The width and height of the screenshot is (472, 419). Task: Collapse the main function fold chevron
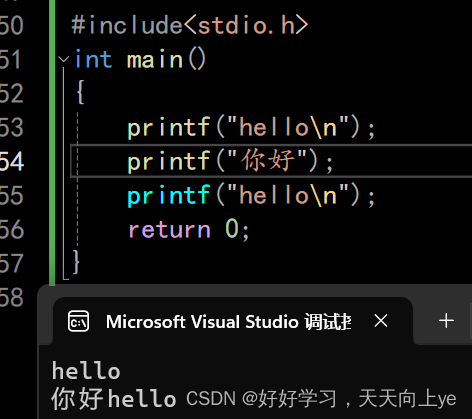(x=63, y=60)
